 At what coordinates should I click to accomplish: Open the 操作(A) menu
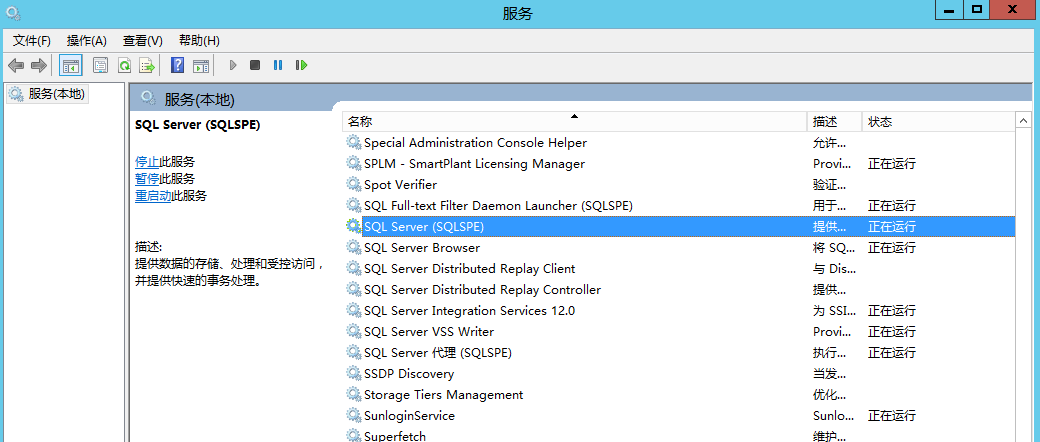[87, 40]
